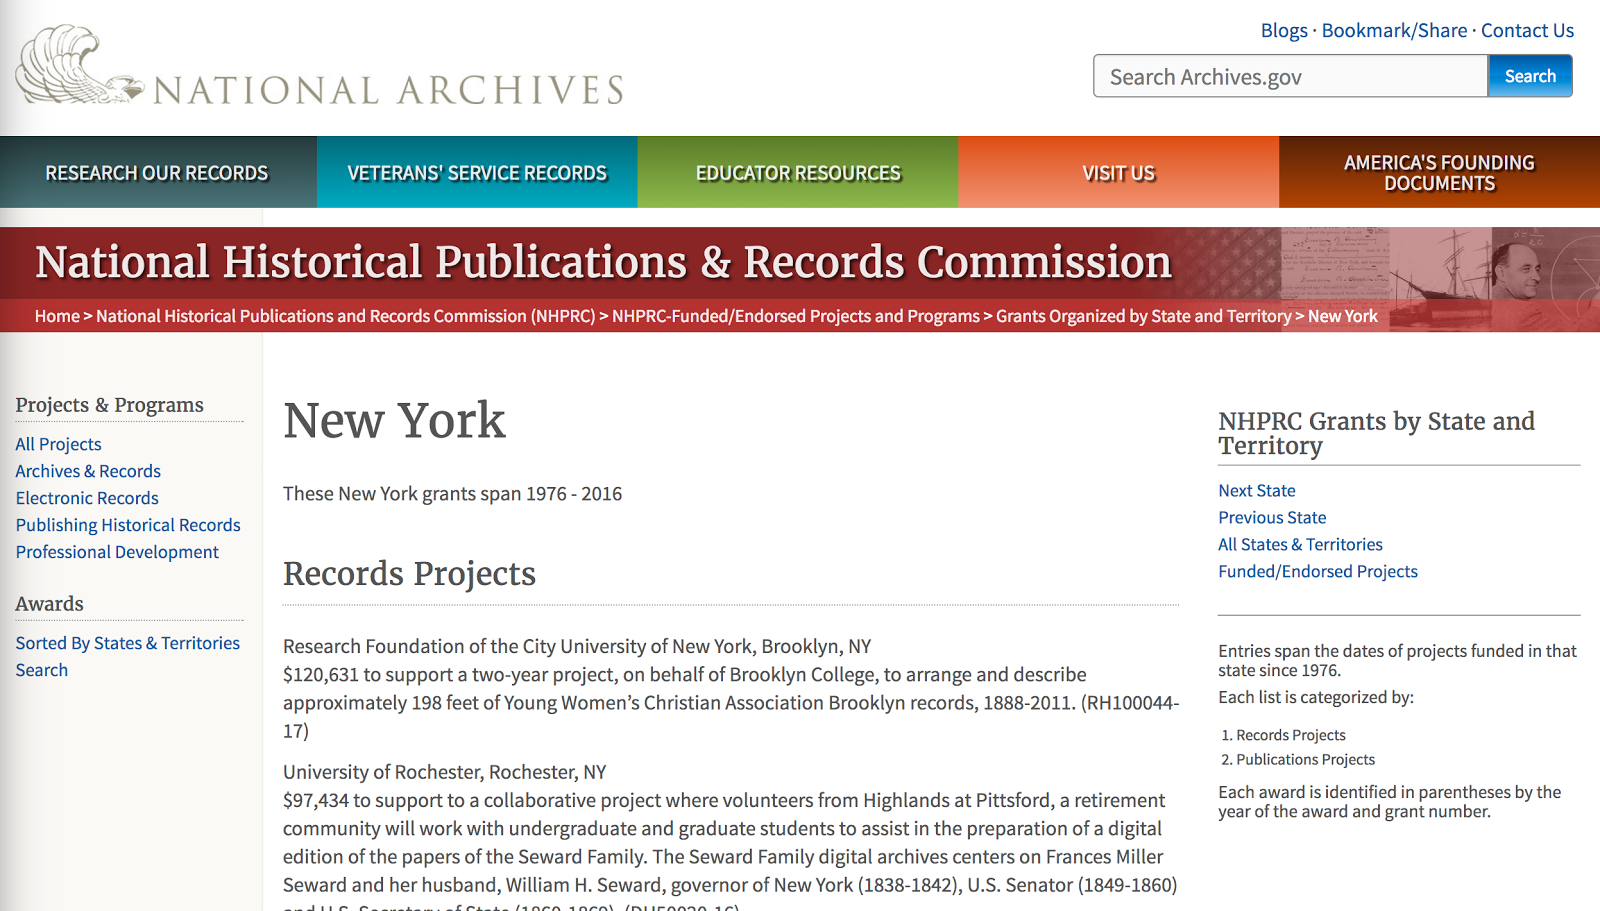1600x911 pixels.
Task: Click the Contact Us link
Action: [1527, 30]
